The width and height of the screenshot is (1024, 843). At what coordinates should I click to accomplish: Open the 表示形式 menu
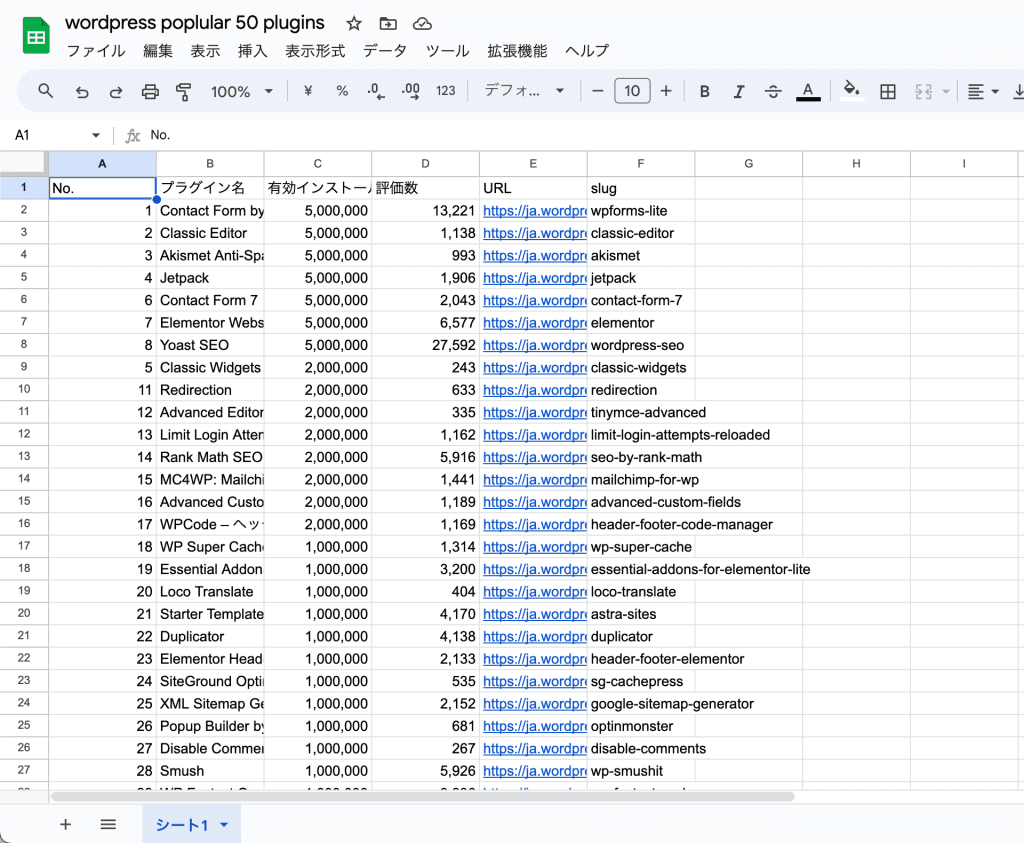pos(315,51)
